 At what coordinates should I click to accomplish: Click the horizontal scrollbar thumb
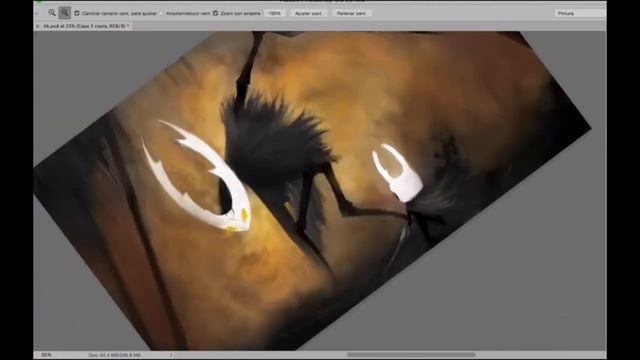pos(411,355)
